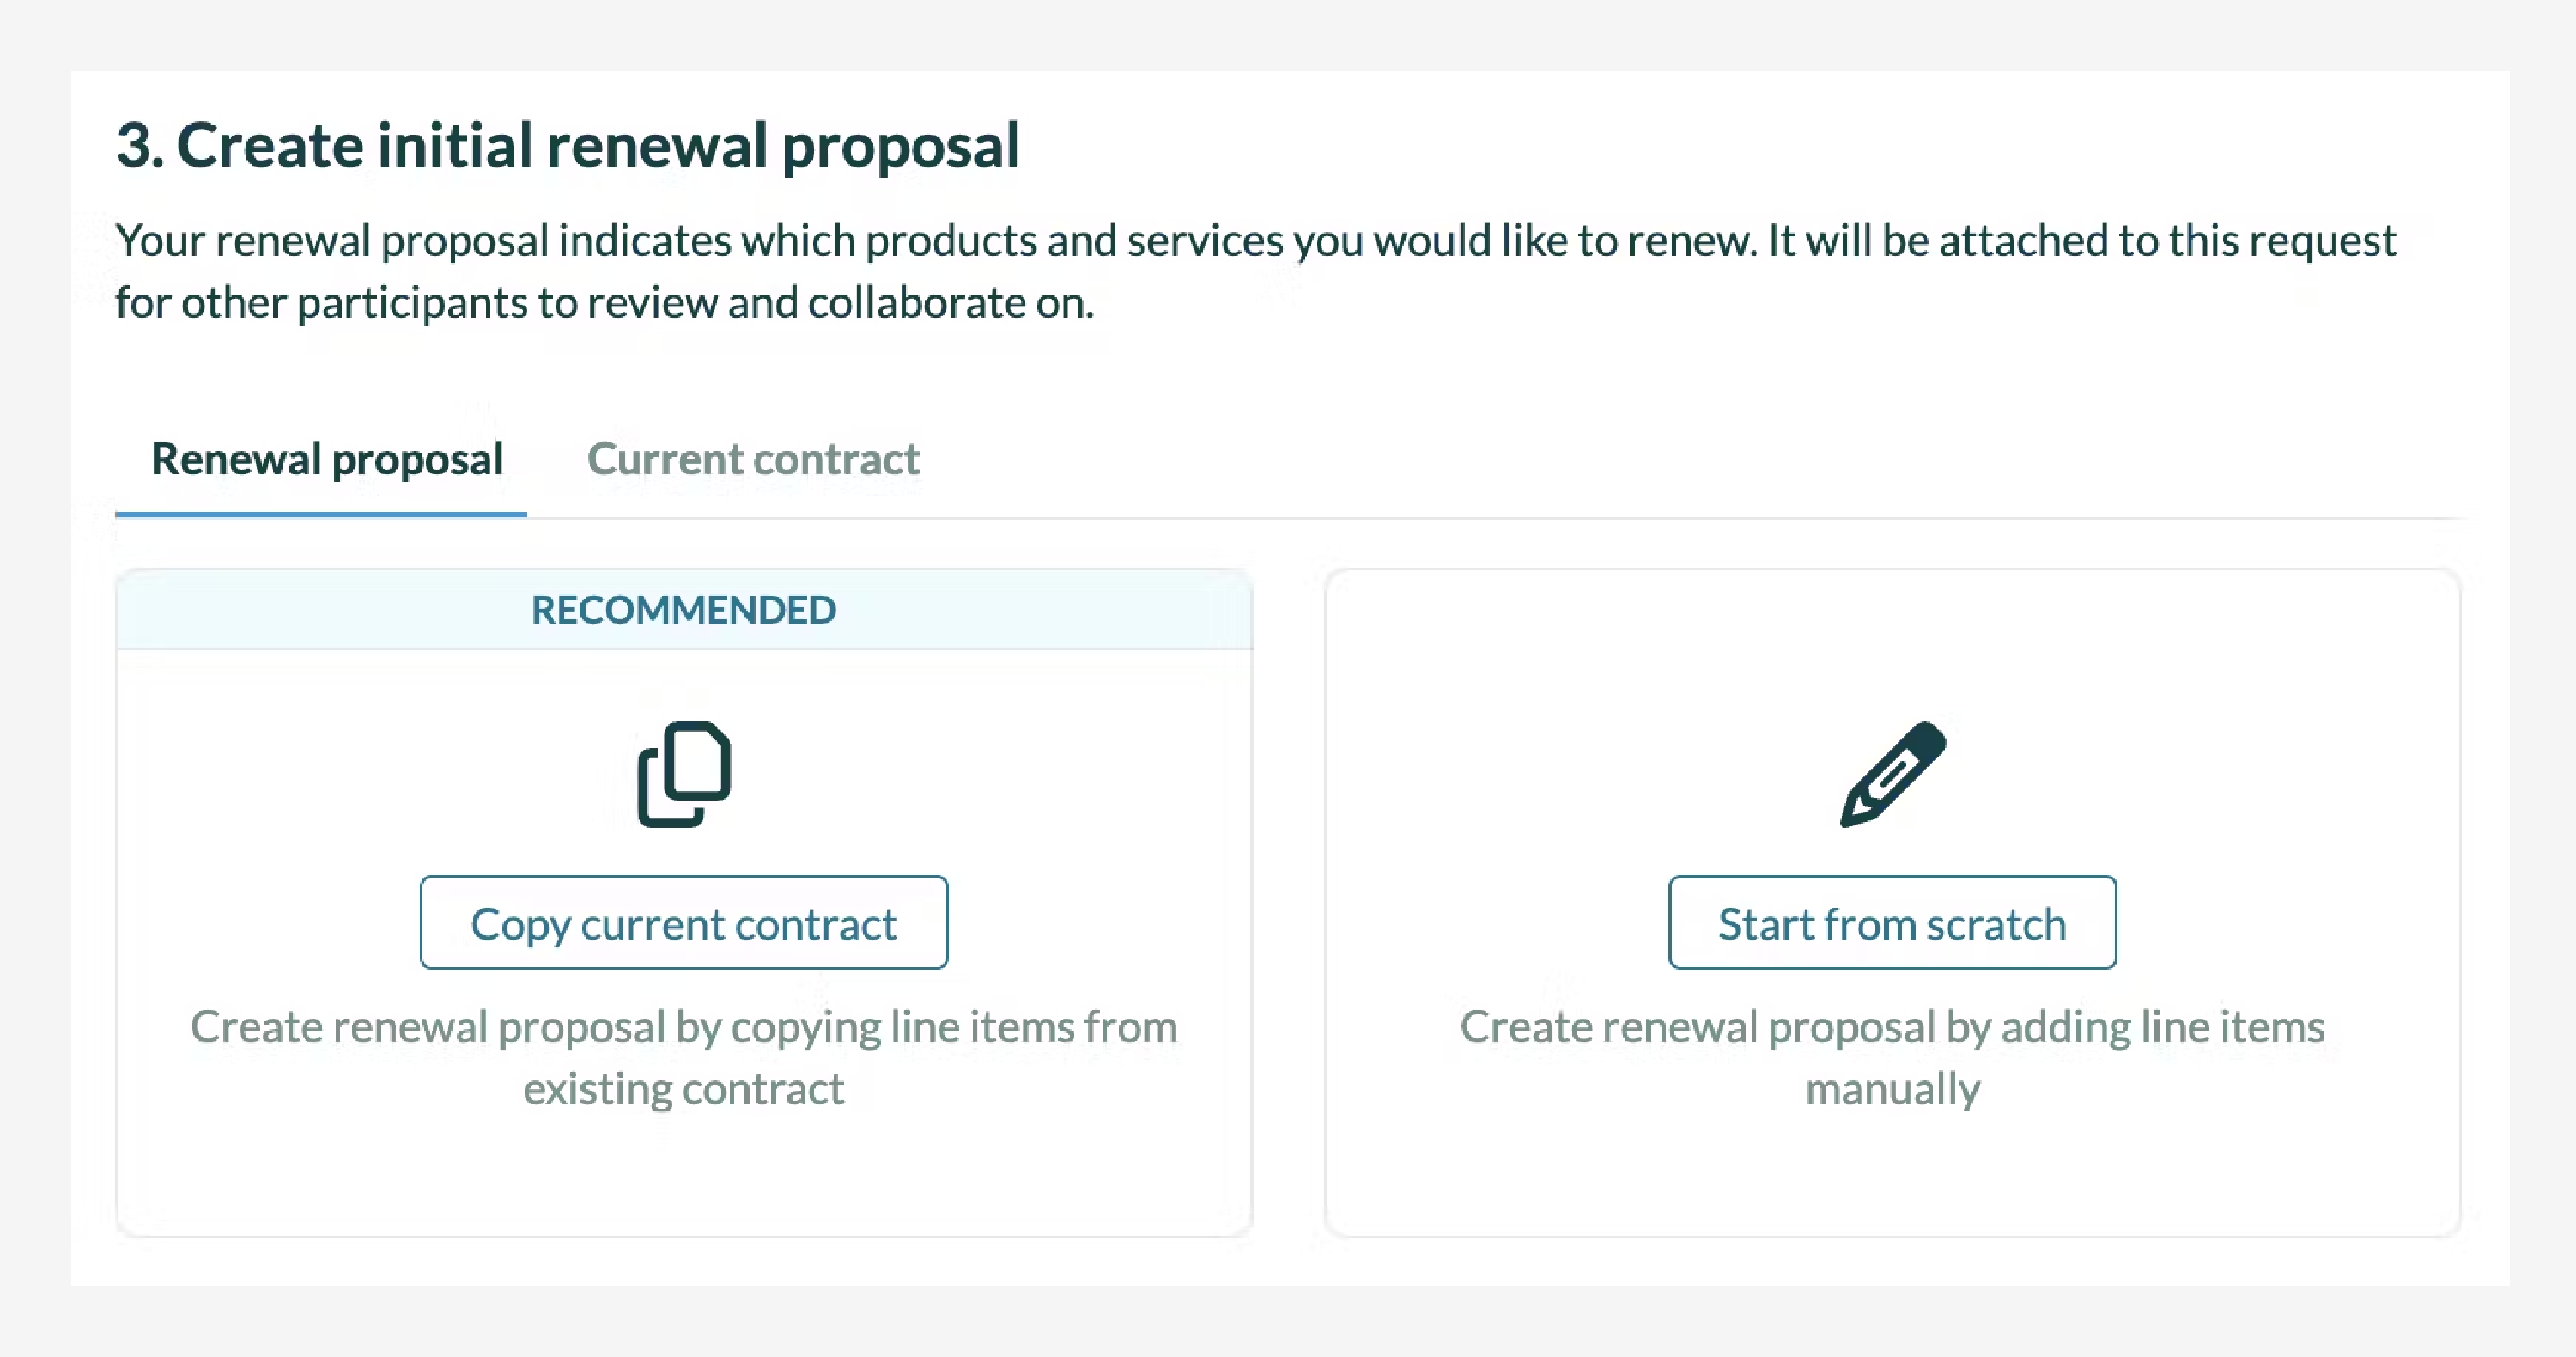
Task: Click the copy documents icon
Action: click(x=684, y=774)
